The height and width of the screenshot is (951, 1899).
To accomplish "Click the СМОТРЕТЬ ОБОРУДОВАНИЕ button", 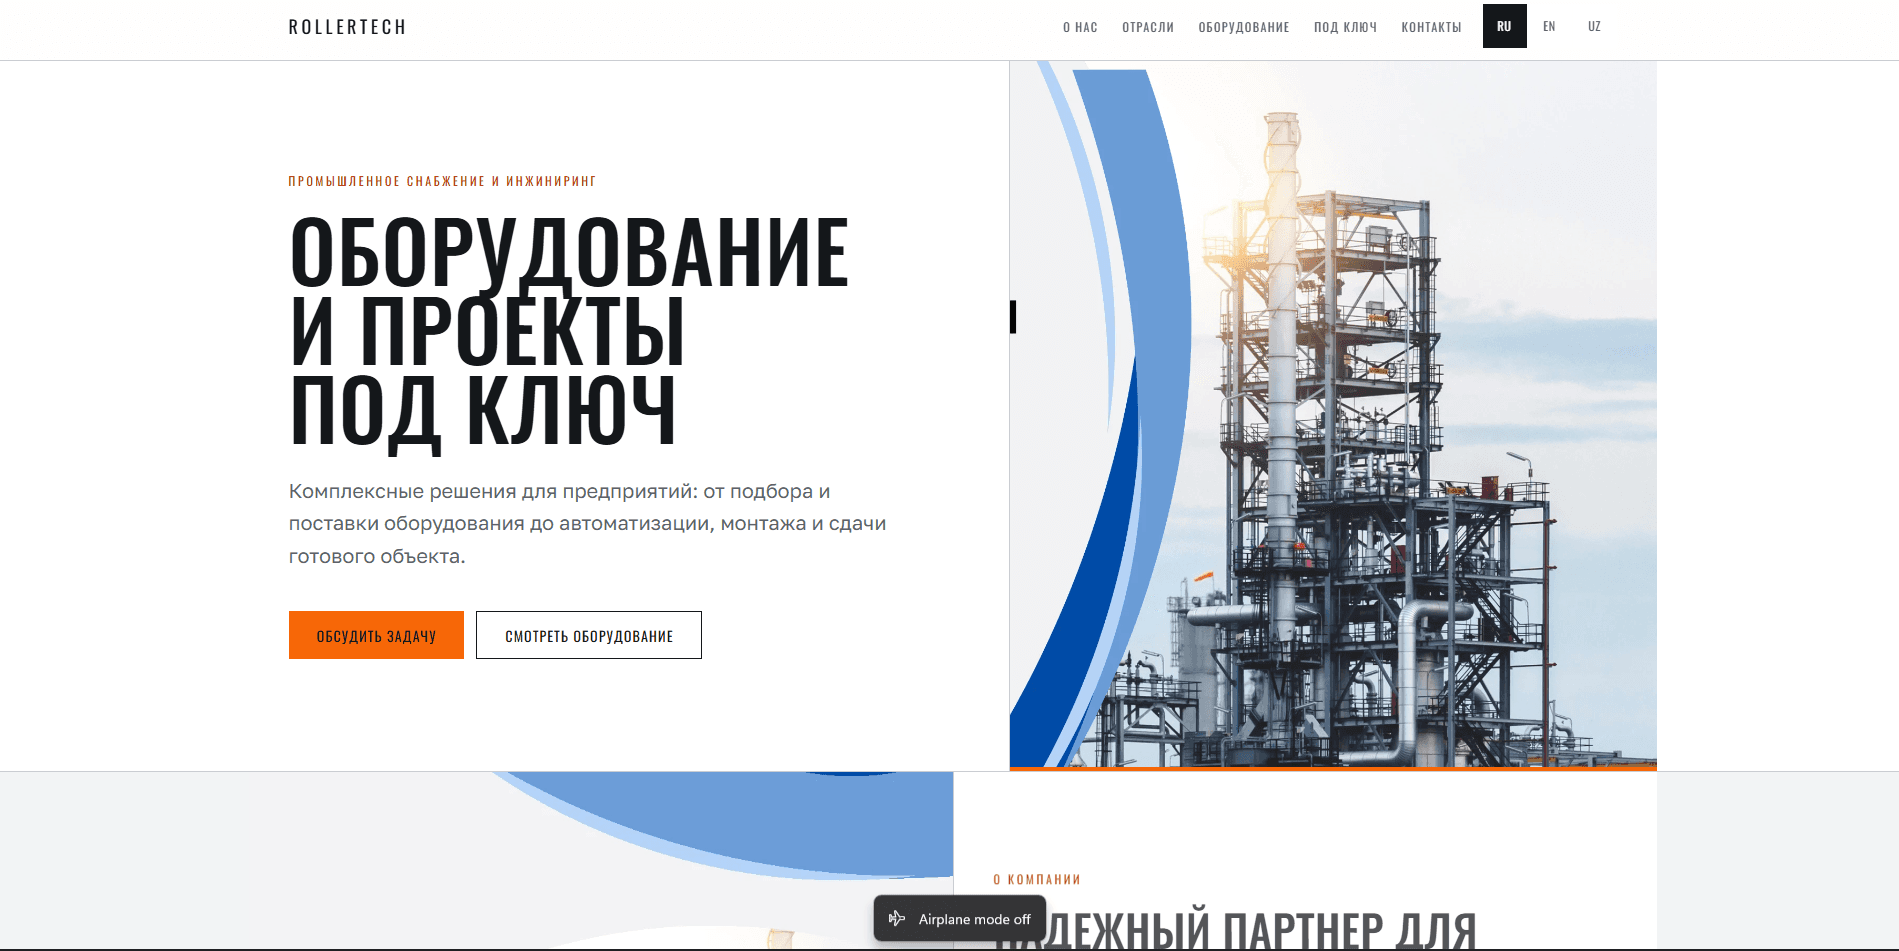I will [x=589, y=635].
